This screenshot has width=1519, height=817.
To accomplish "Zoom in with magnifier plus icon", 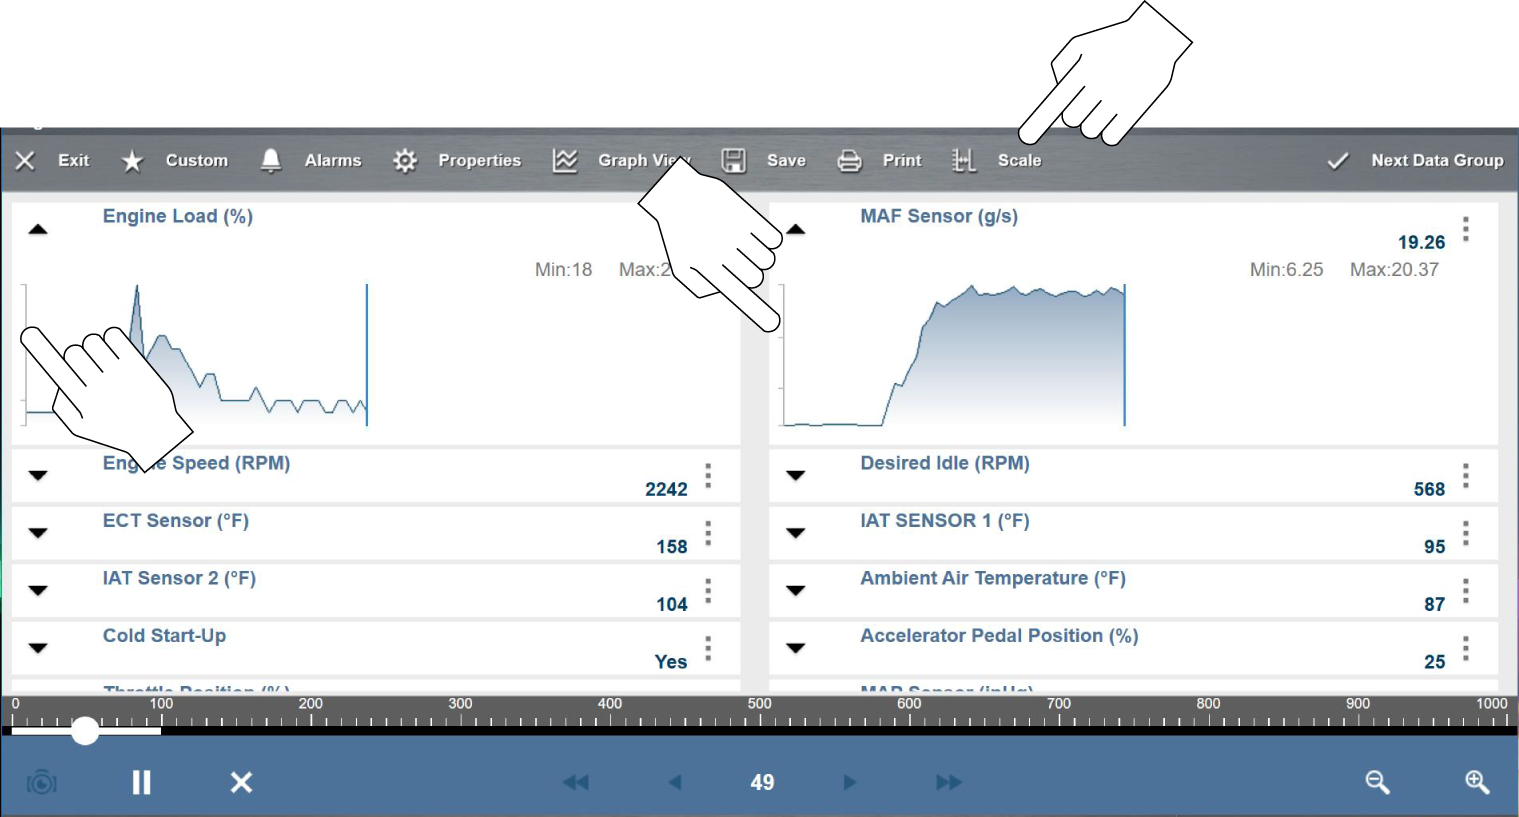I will (x=1477, y=782).
